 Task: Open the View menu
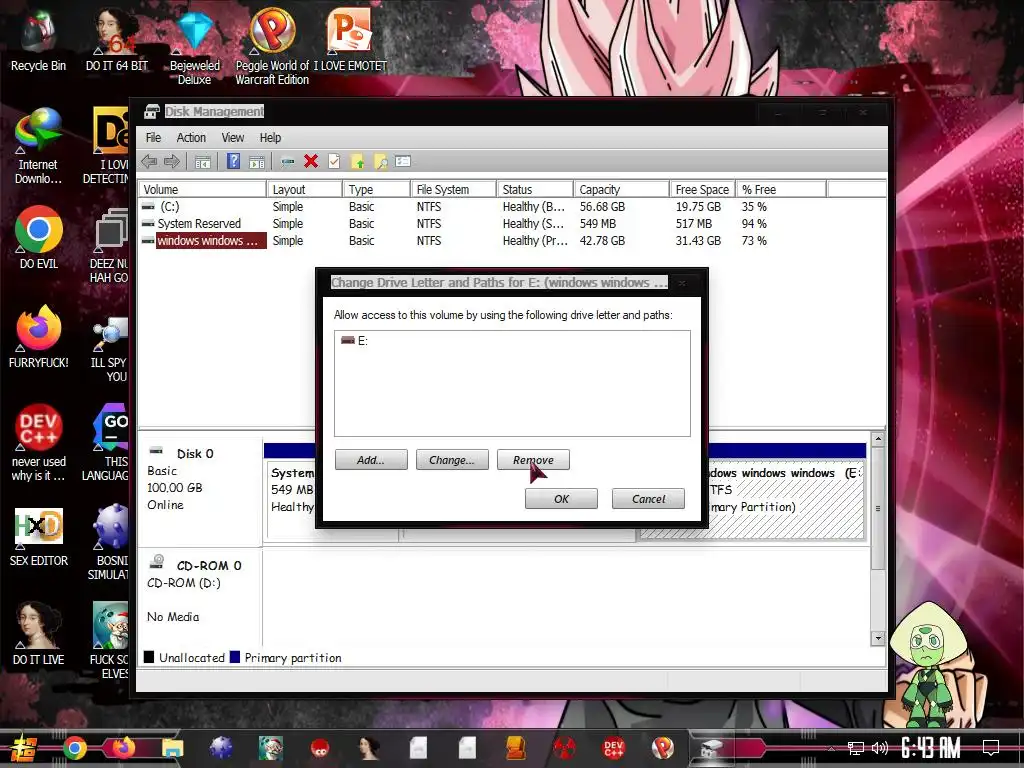[232, 138]
